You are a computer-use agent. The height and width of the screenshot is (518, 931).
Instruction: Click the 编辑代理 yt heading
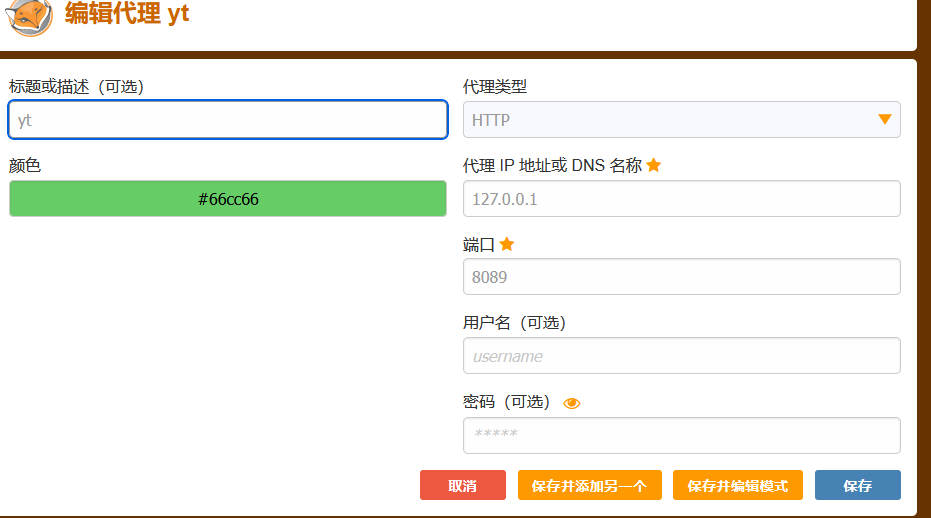(127, 13)
